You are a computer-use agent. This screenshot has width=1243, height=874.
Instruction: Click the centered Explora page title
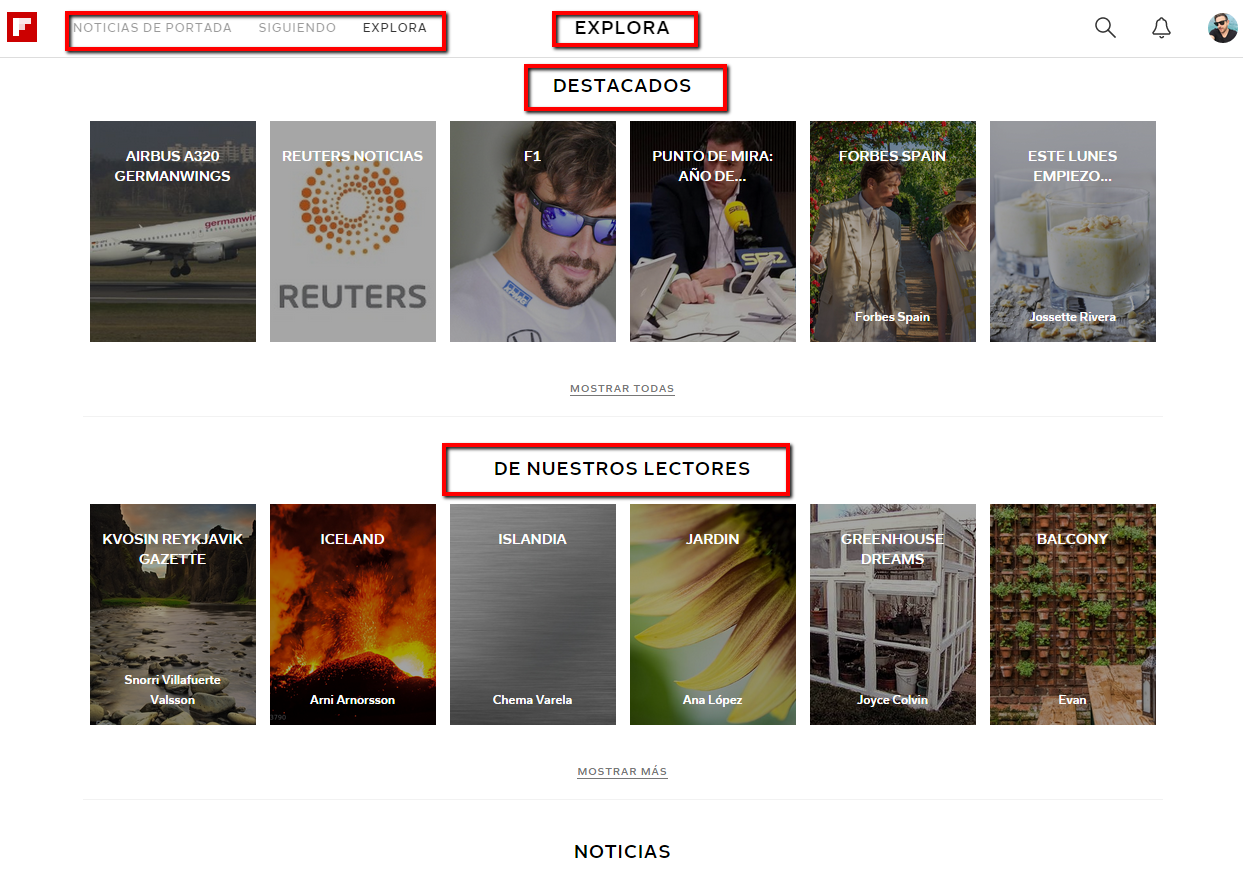(x=622, y=28)
